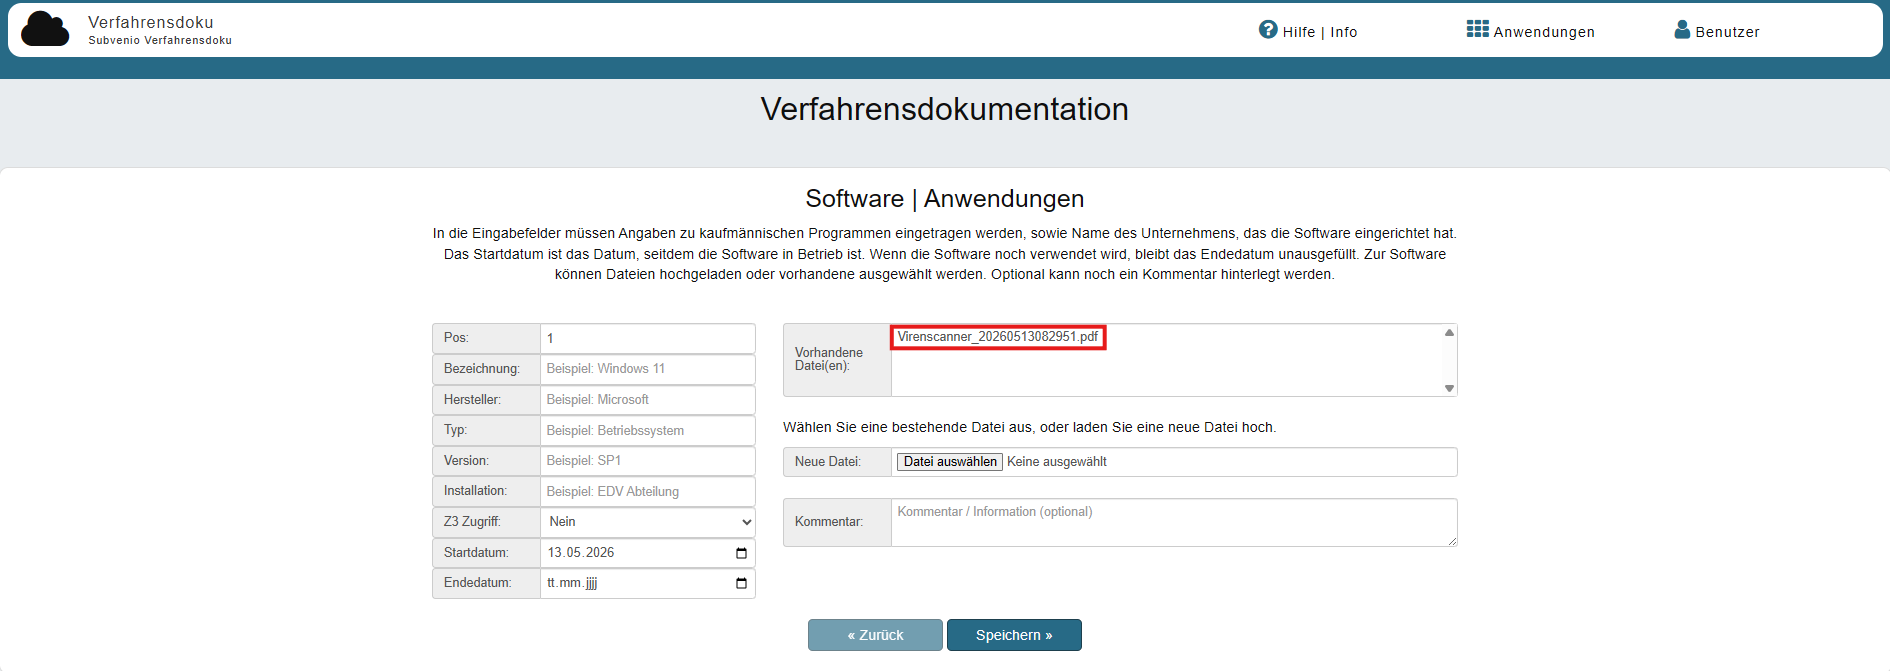Select file Virenscanner_20260513082951.pdf in list

[998, 337]
